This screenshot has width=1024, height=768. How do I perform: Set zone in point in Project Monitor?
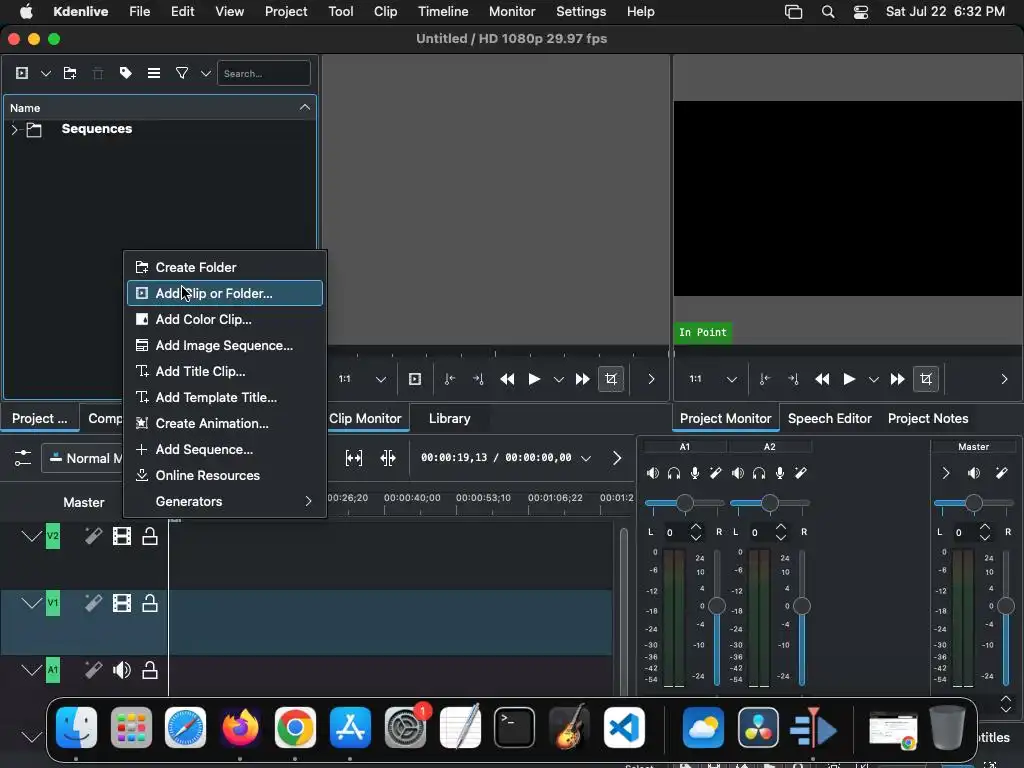[765, 379]
